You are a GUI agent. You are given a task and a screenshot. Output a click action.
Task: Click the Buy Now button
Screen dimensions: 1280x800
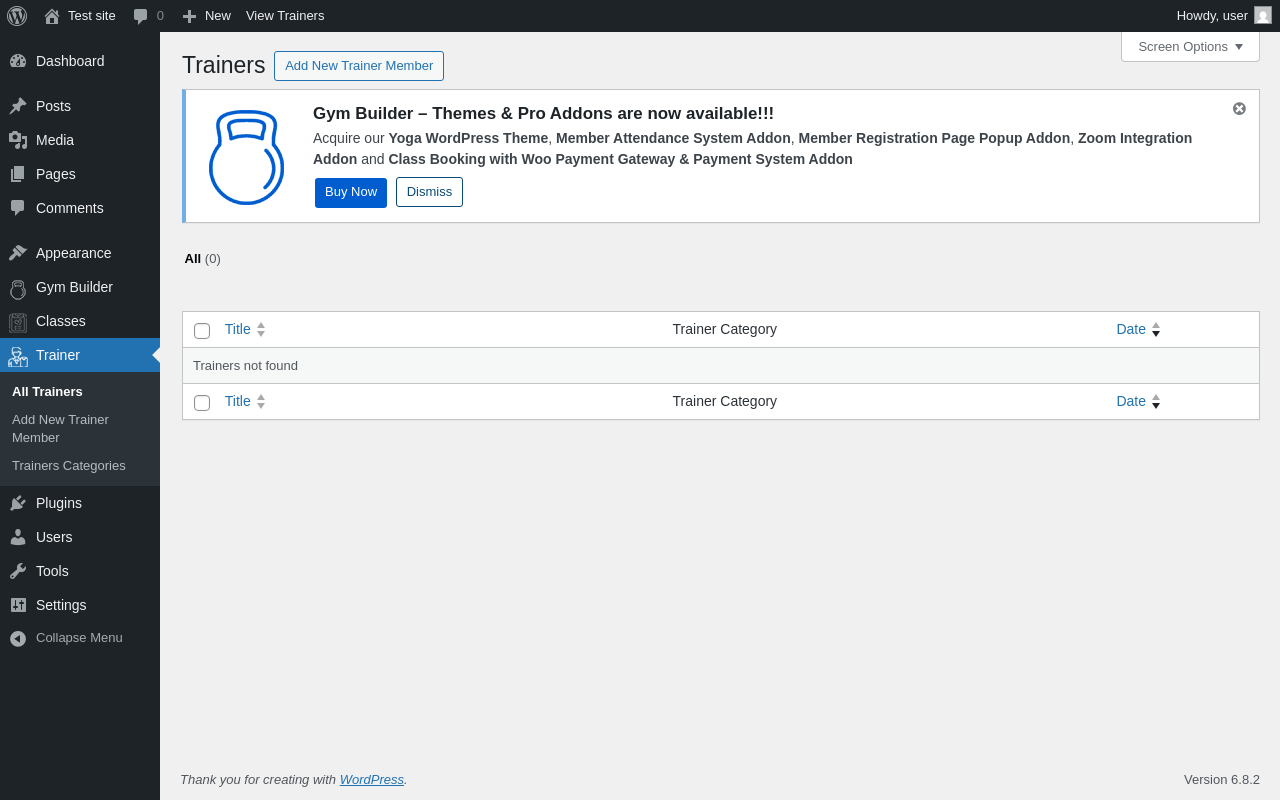click(351, 192)
